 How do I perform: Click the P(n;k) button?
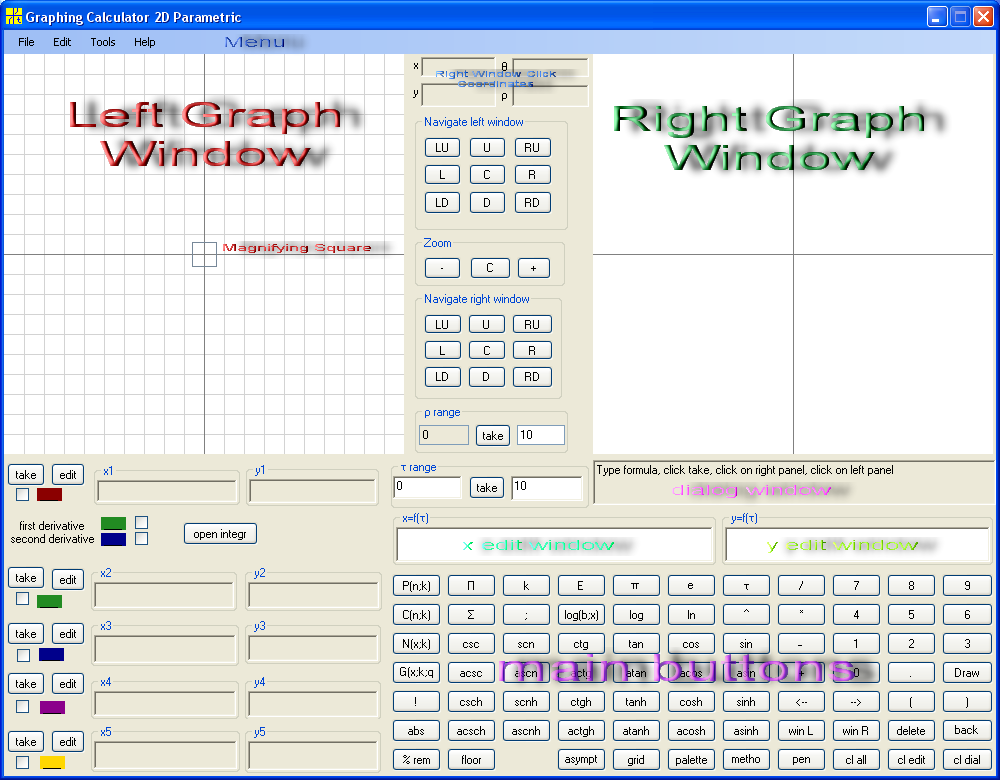[x=416, y=585]
